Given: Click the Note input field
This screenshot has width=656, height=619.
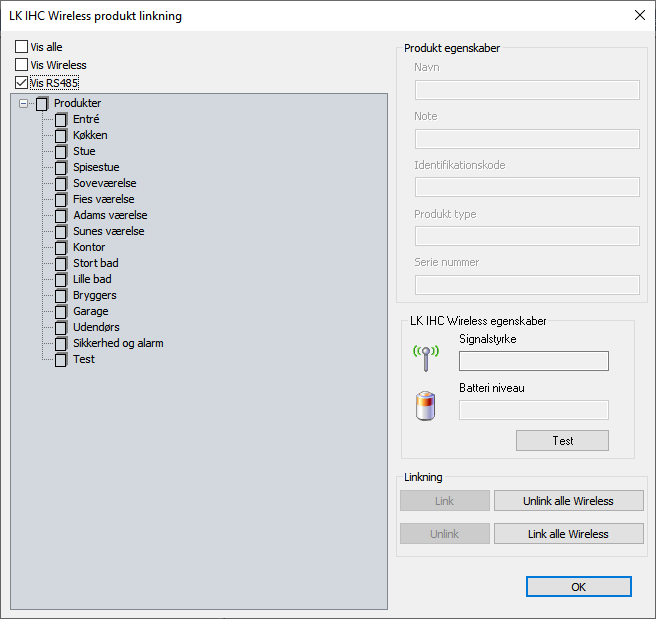Looking at the screenshot, I should tap(527, 139).
